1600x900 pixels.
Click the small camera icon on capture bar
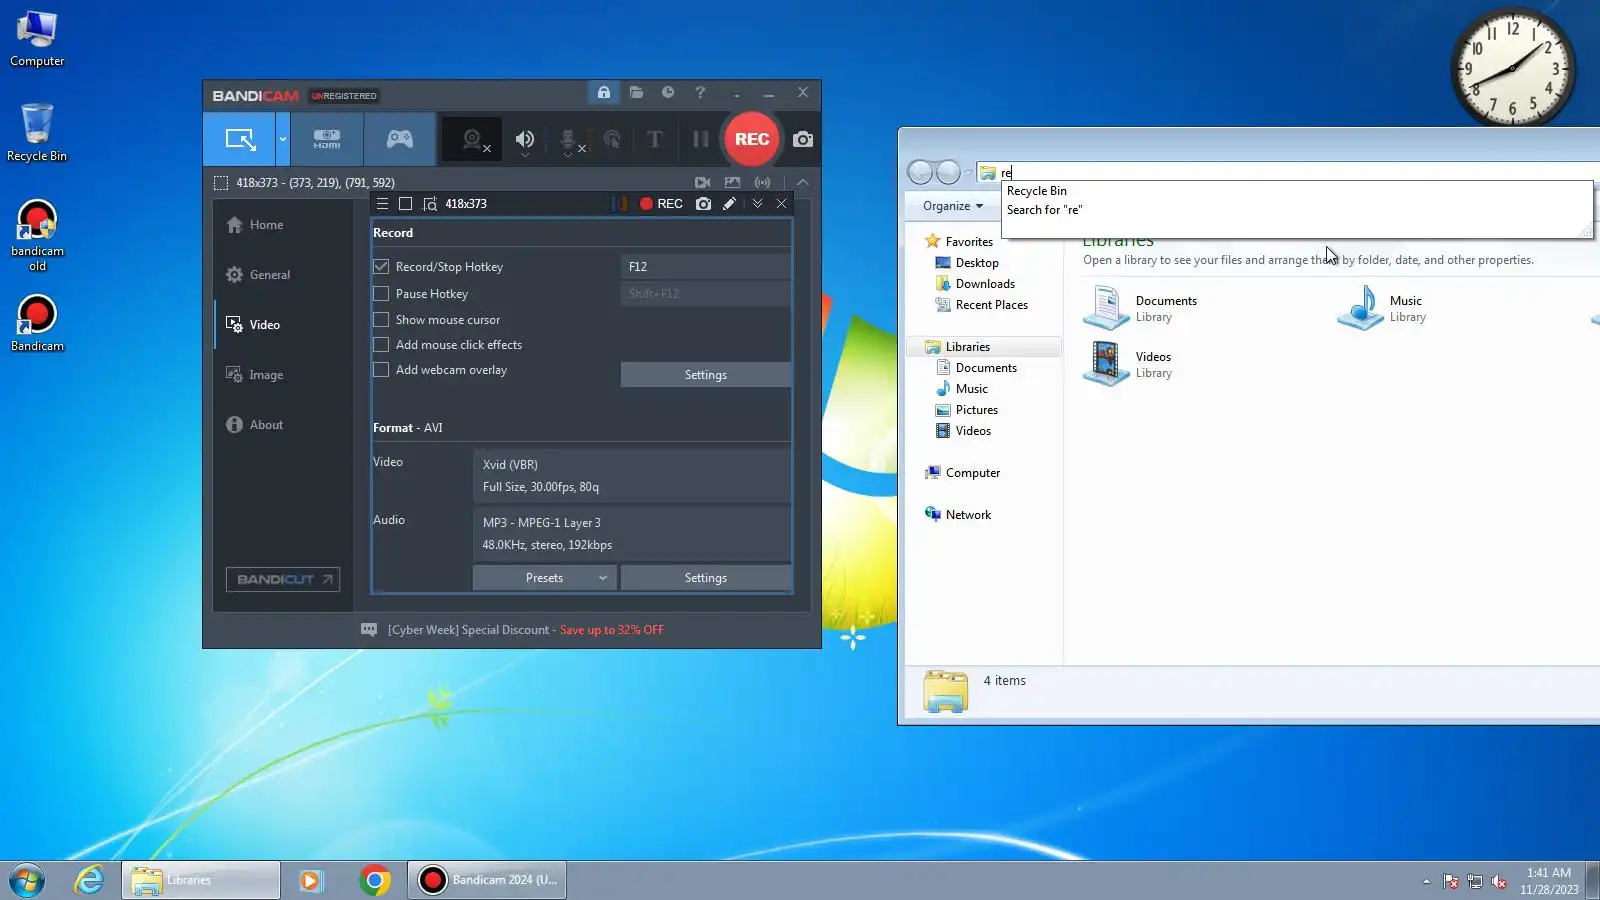pyautogui.click(x=704, y=204)
